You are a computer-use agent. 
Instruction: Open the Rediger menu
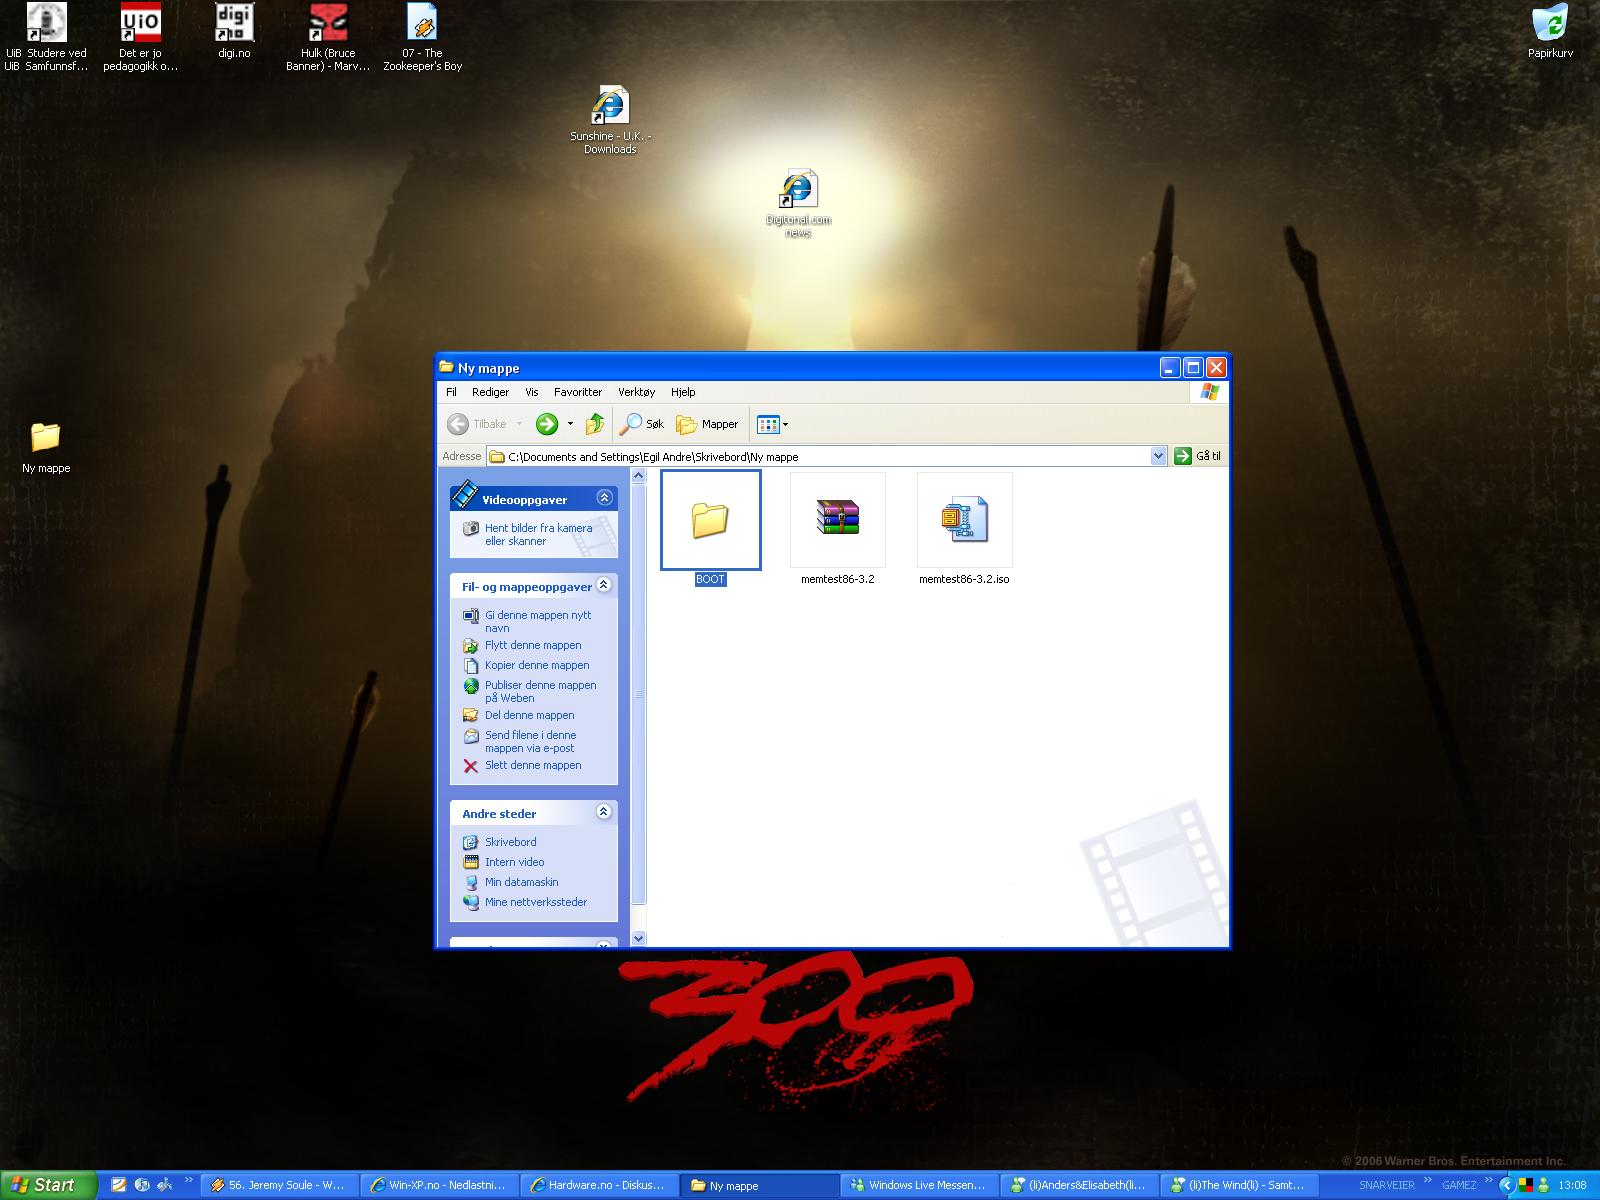tap(490, 392)
